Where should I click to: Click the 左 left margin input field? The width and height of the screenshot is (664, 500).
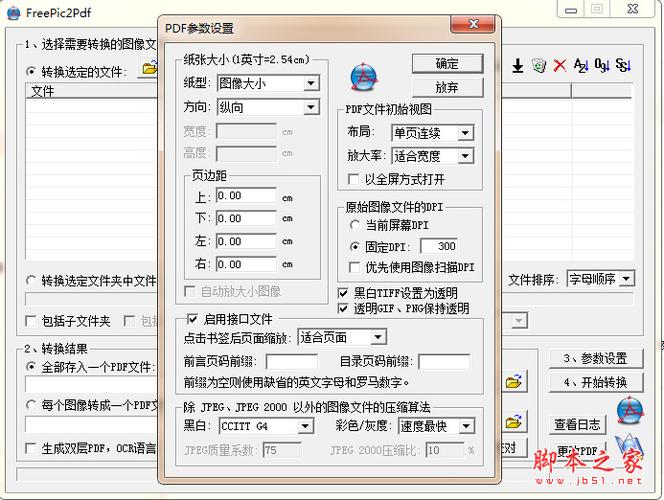(246, 241)
